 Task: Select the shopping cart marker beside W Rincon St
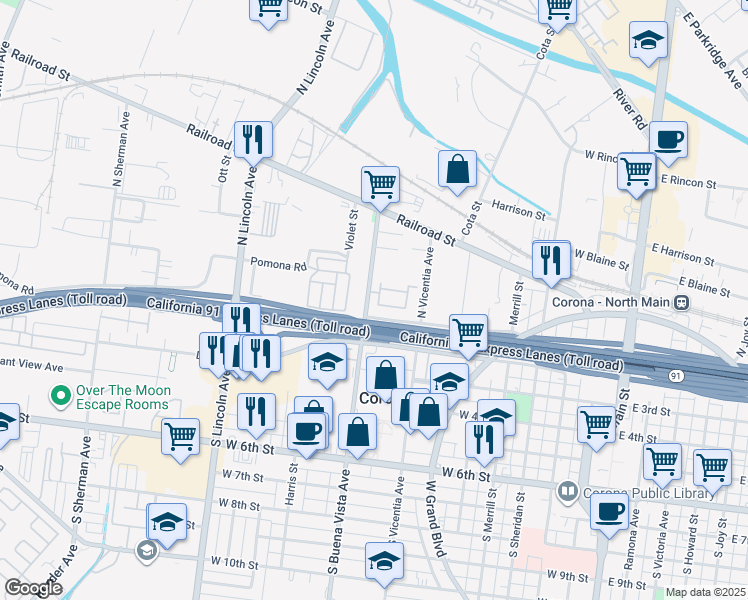point(636,170)
